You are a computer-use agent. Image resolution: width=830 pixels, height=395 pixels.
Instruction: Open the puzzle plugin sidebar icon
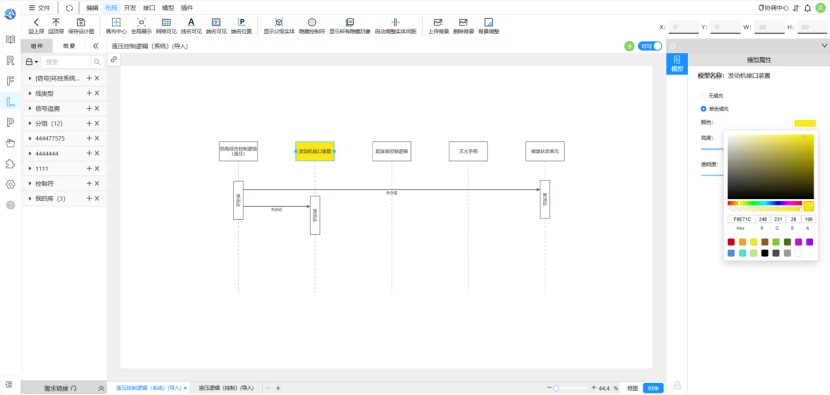(x=10, y=164)
